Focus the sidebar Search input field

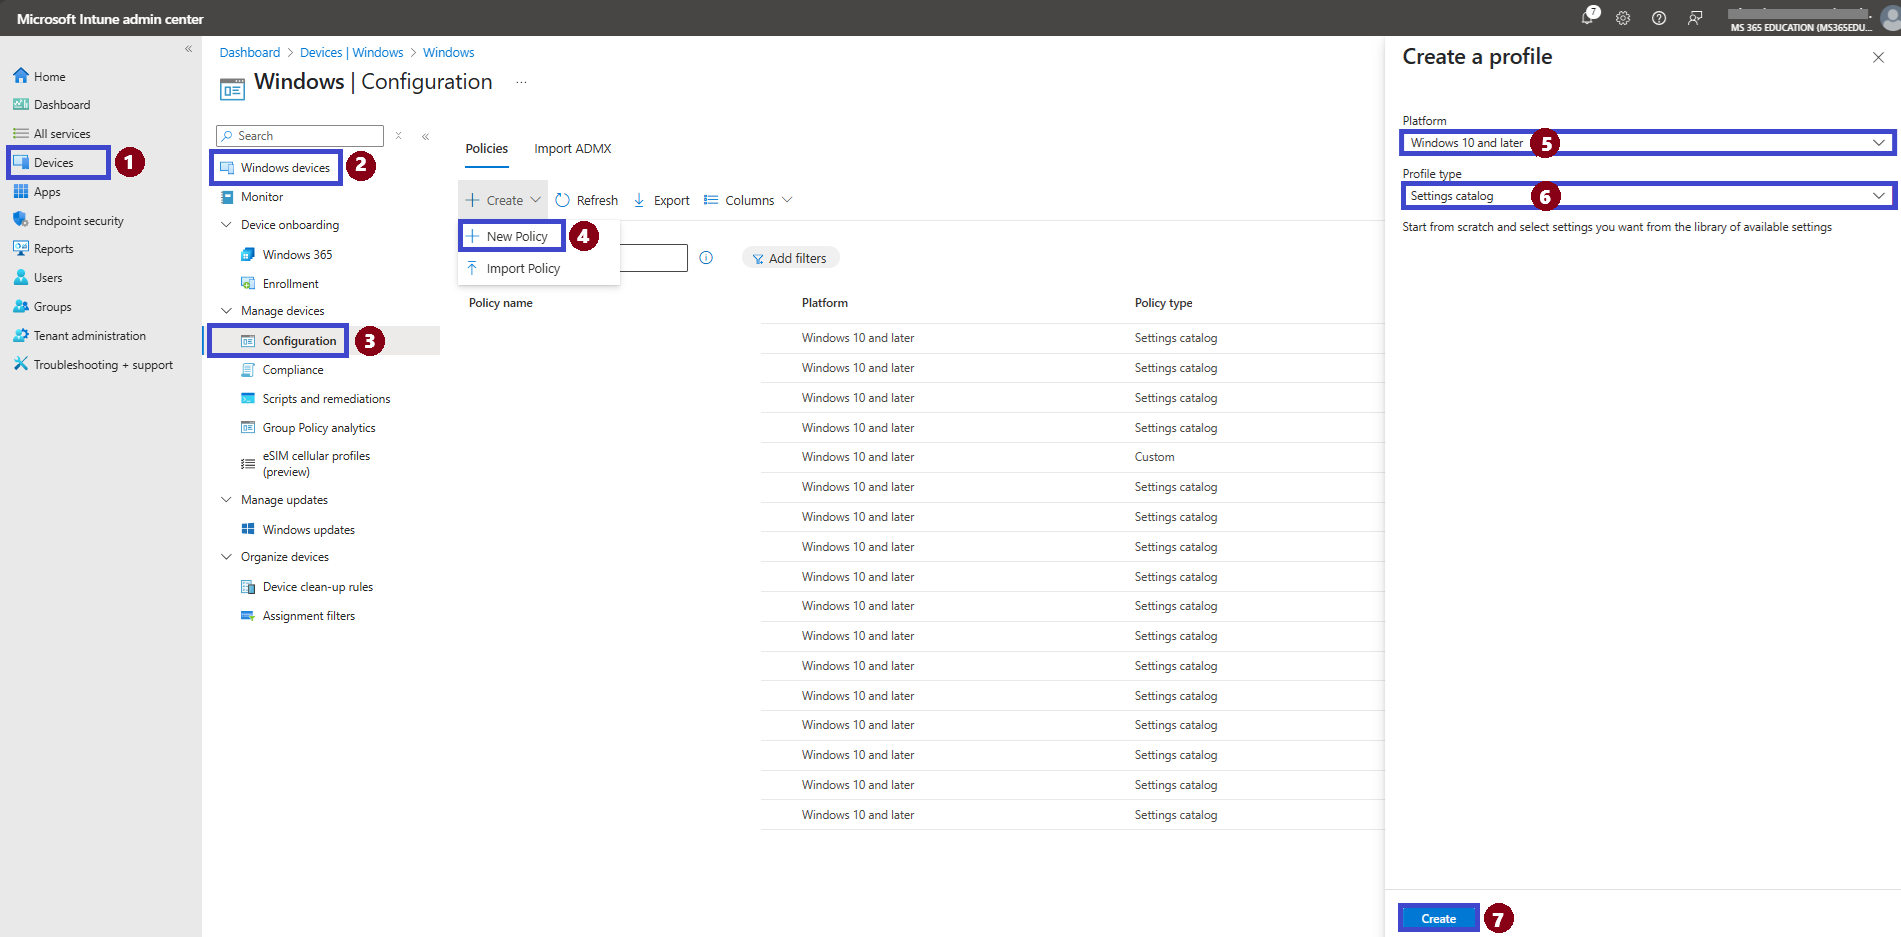(300, 136)
